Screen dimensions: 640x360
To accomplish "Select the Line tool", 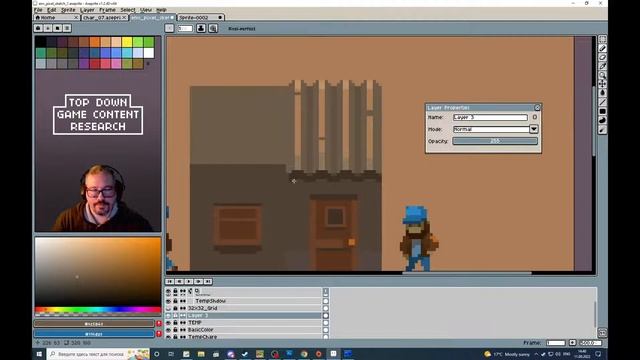I will click(602, 102).
